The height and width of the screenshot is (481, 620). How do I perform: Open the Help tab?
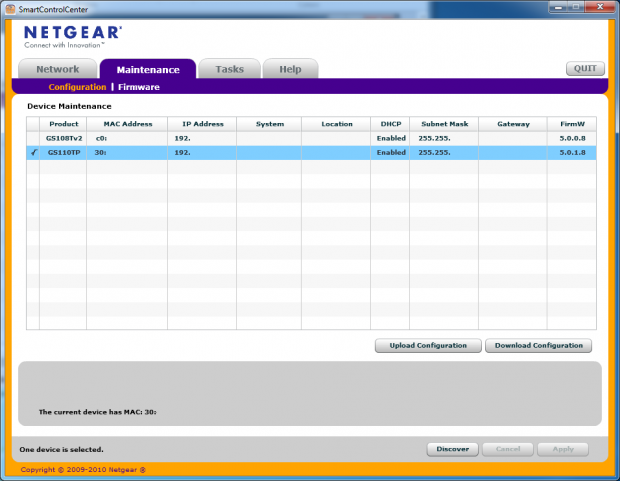[290, 69]
